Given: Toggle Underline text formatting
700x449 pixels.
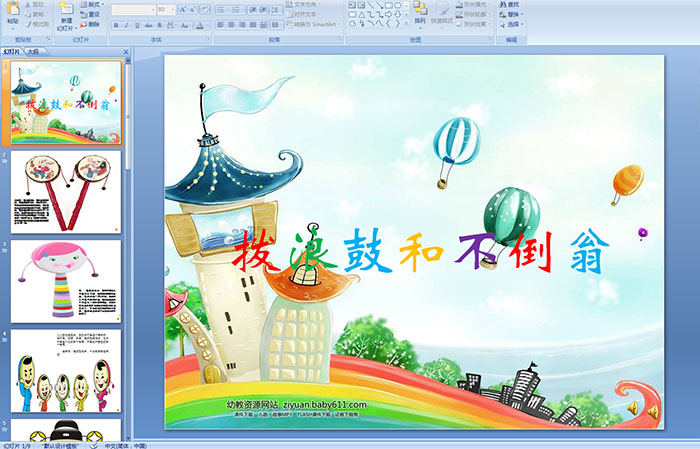Looking at the screenshot, I should tap(137, 25).
